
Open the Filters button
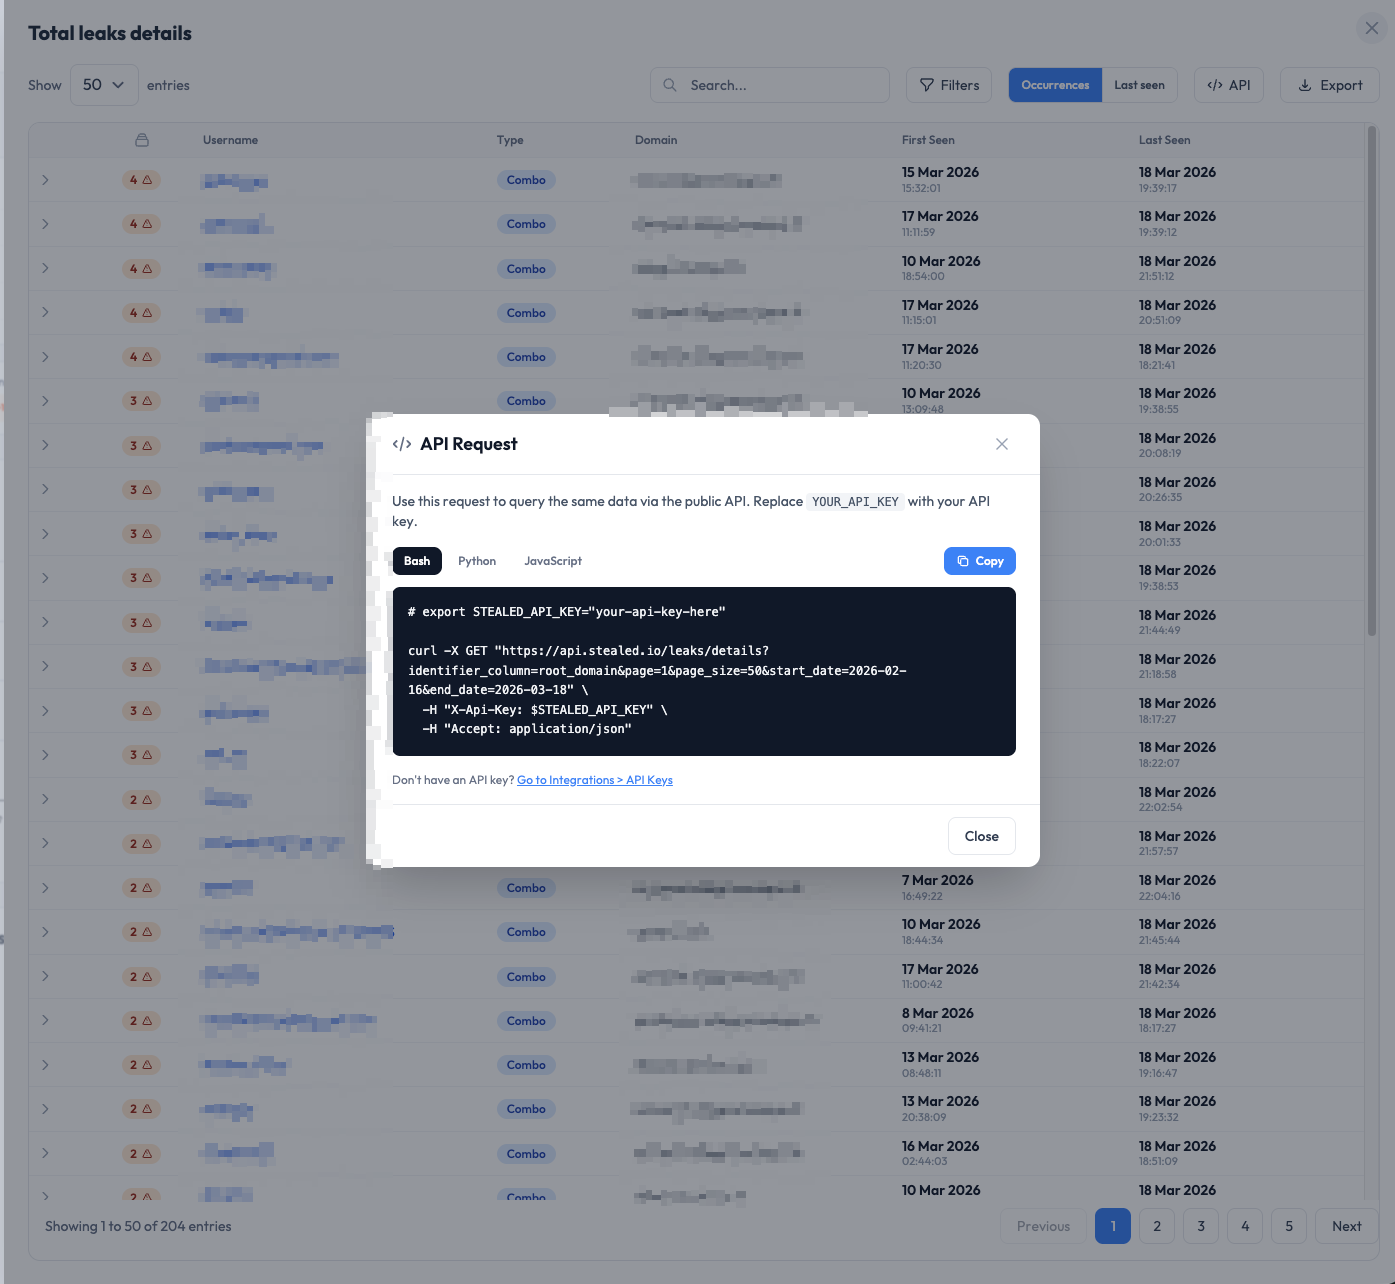coord(949,85)
